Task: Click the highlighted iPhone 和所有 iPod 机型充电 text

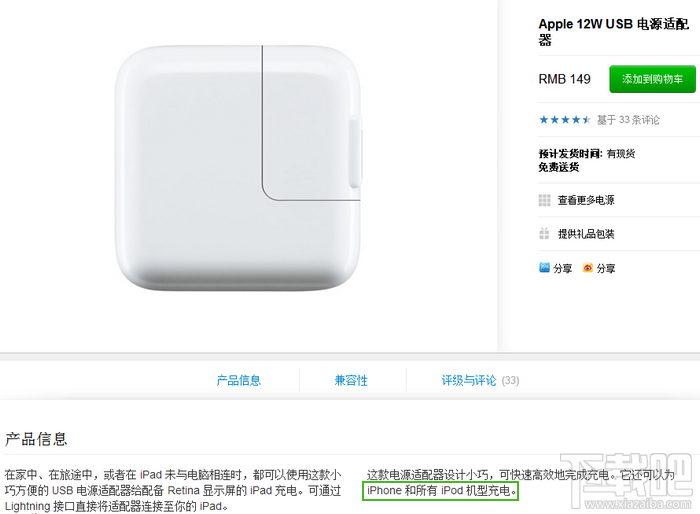Action: [x=442, y=491]
